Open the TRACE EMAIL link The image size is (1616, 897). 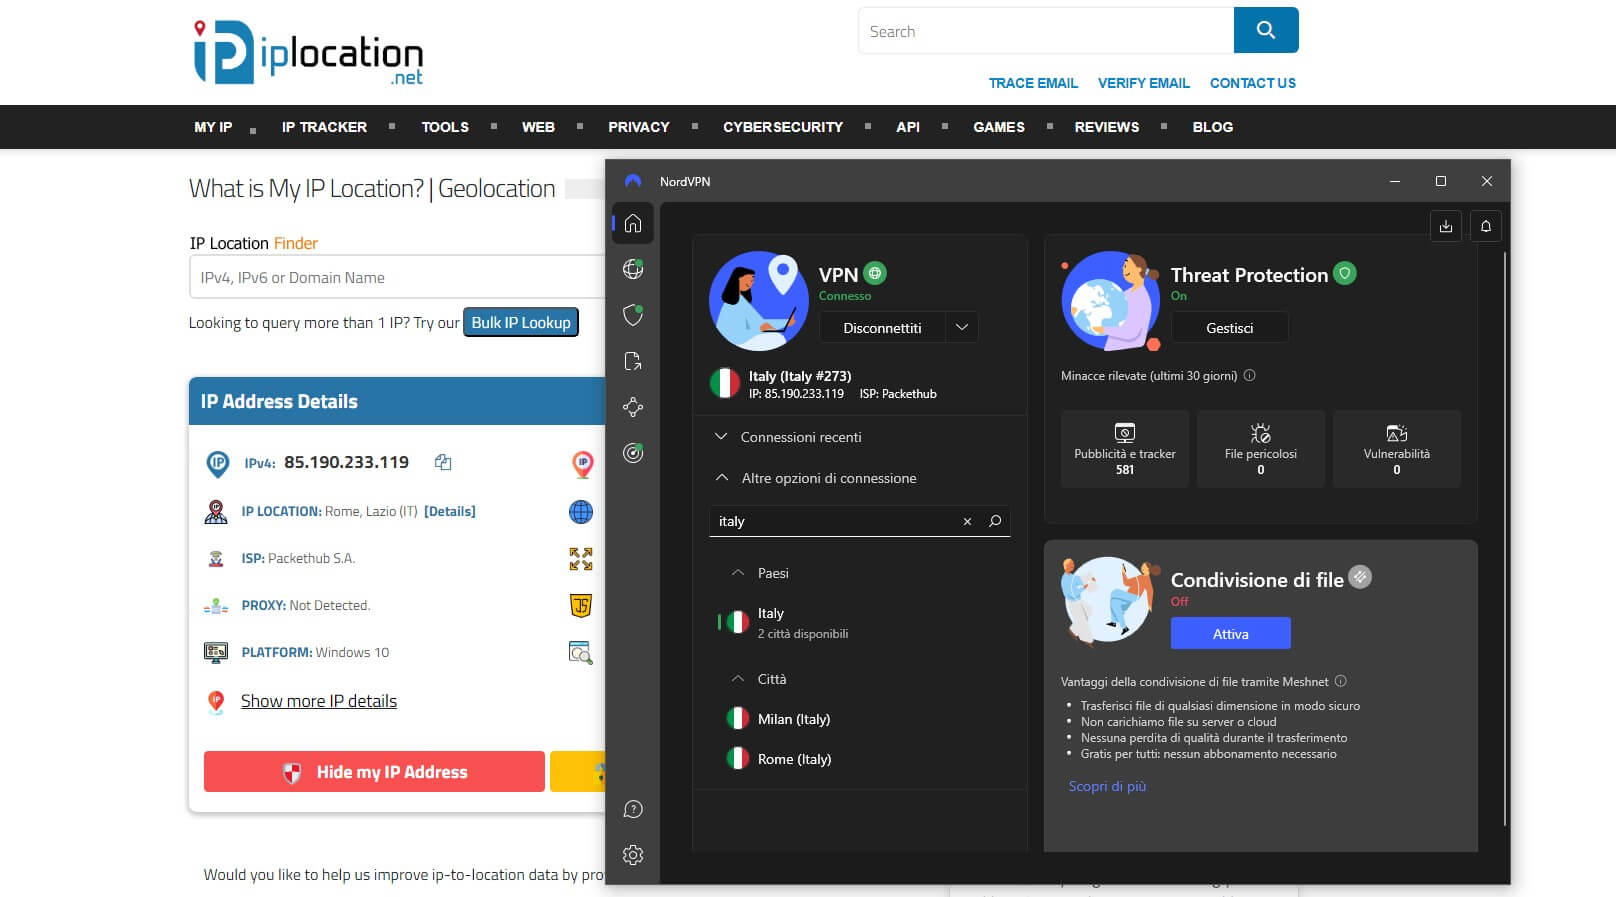[x=1033, y=83]
